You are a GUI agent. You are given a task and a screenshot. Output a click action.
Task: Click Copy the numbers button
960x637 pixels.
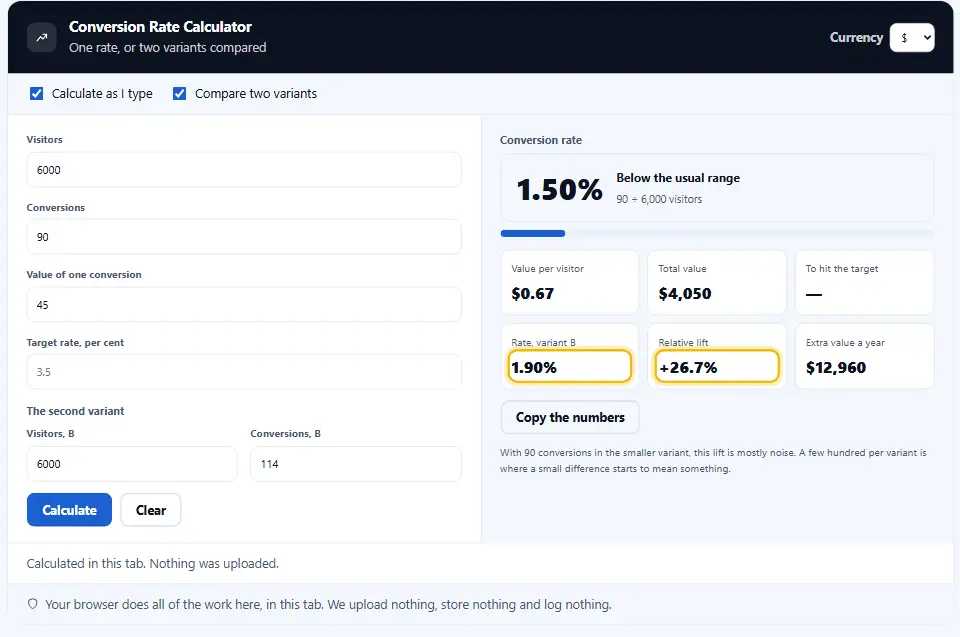coord(570,417)
